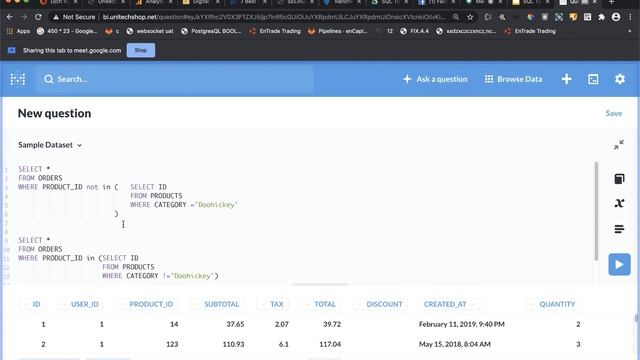Open the FIX.4.4 bookmark
This screenshot has height=360, width=640.
click(414, 31)
